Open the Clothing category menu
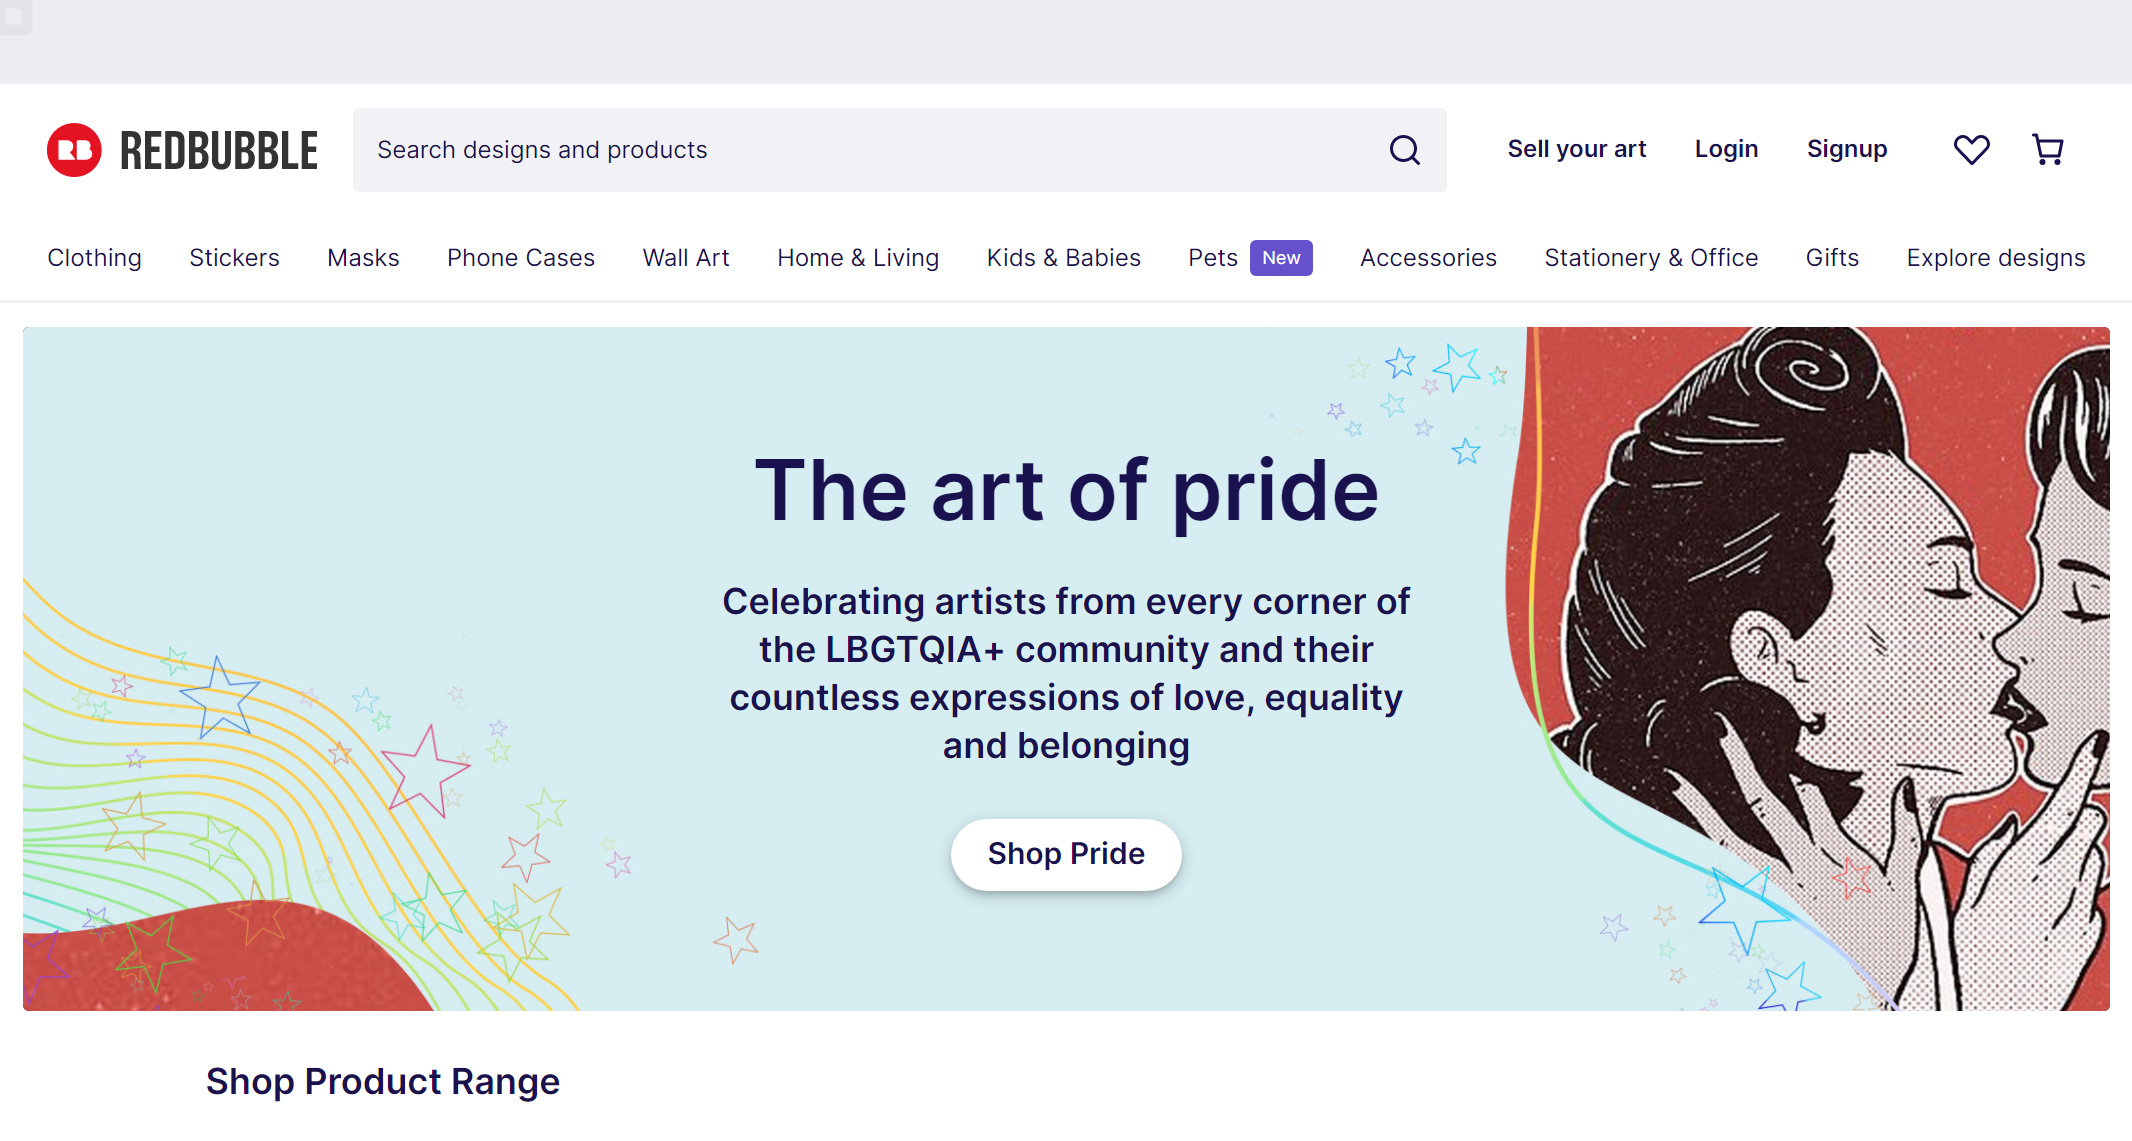The image size is (2132, 1141). tap(94, 258)
